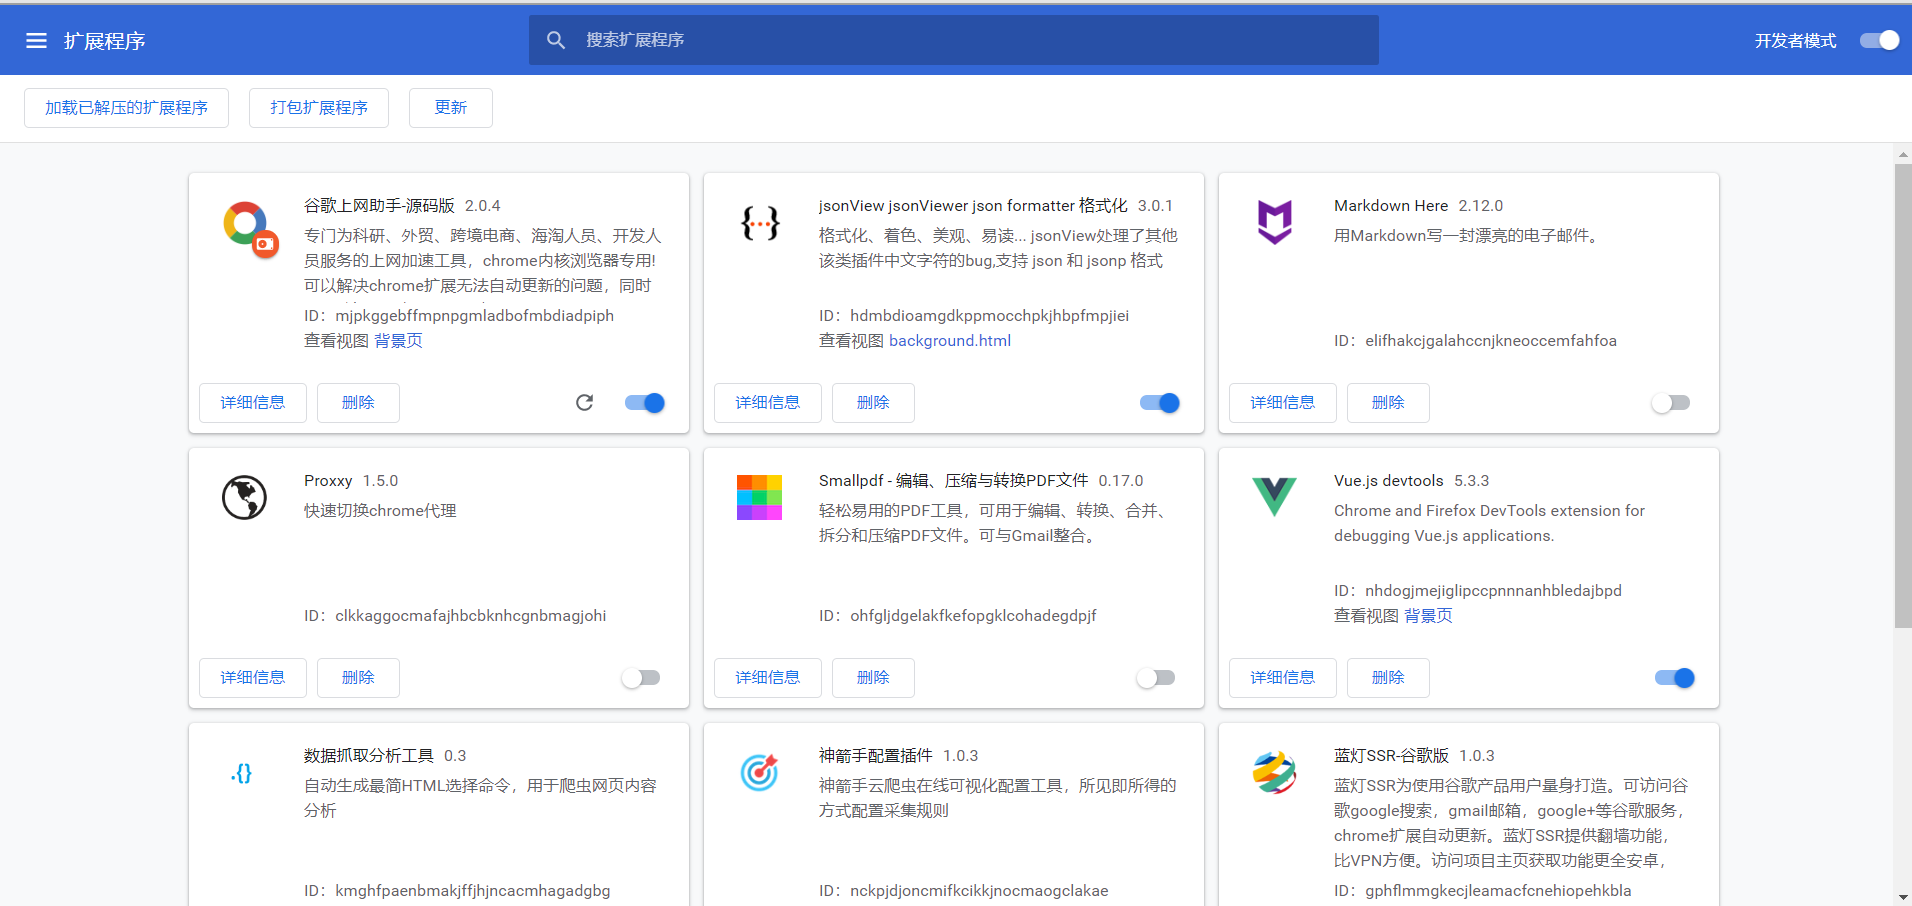Click the 更新 button
Screen dimensions: 1912x906
[451, 108]
